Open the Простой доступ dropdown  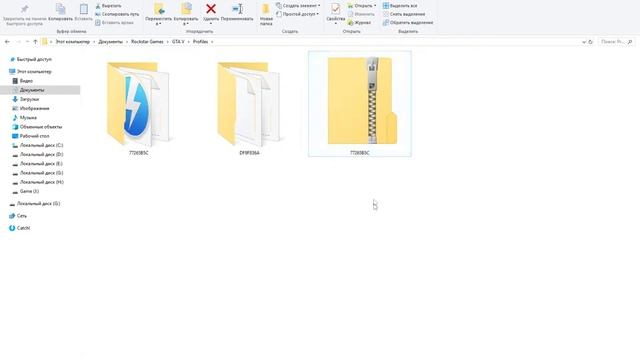tap(298, 14)
